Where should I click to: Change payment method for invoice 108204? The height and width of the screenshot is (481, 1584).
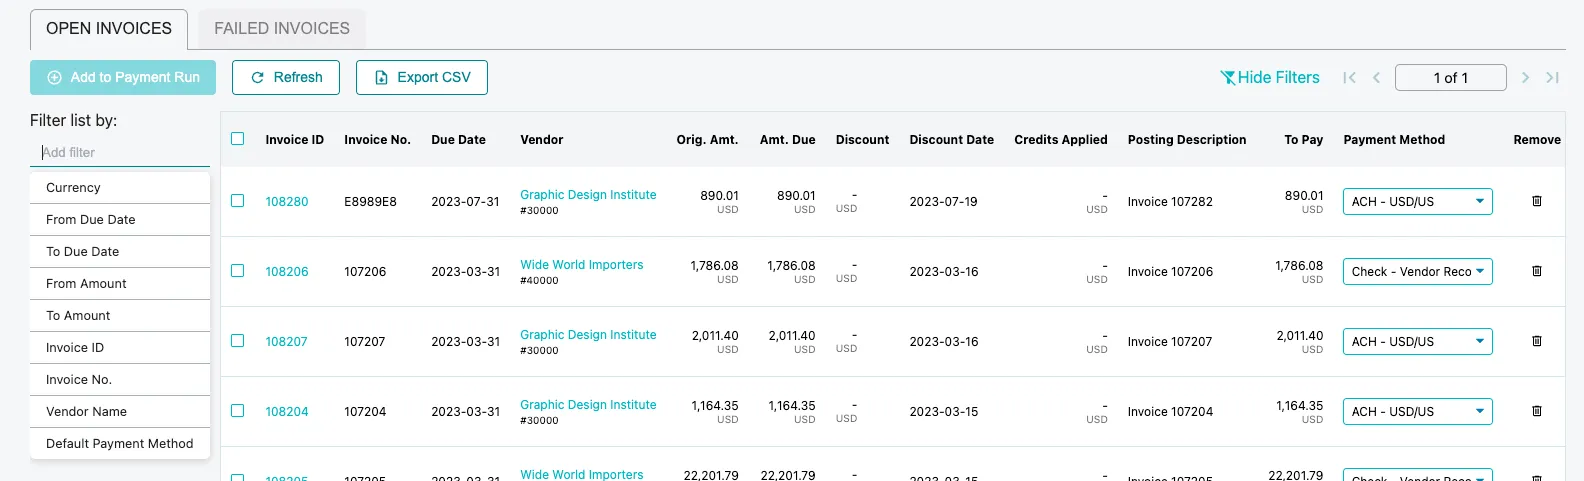(1417, 411)
